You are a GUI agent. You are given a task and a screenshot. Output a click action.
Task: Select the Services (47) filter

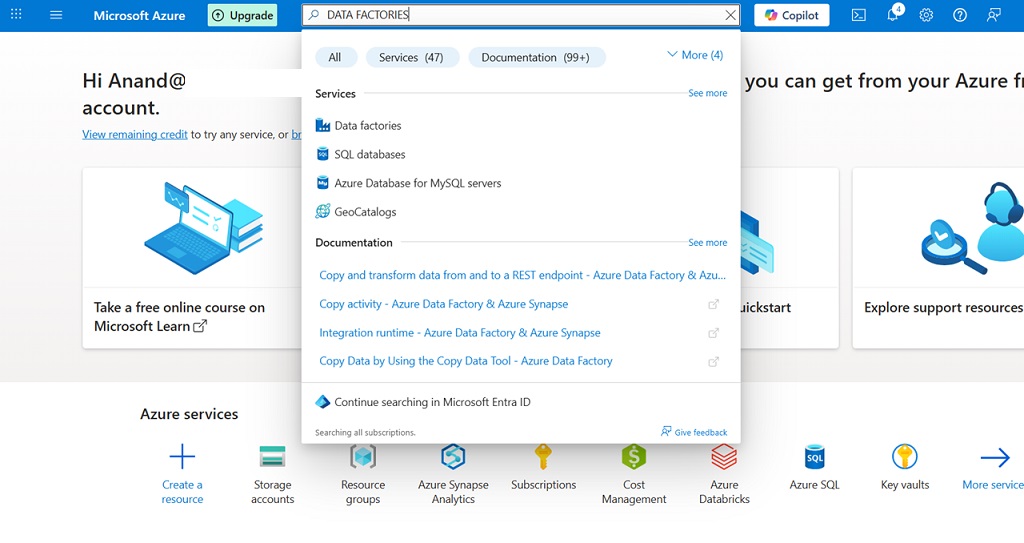click(x=411, y=58)
